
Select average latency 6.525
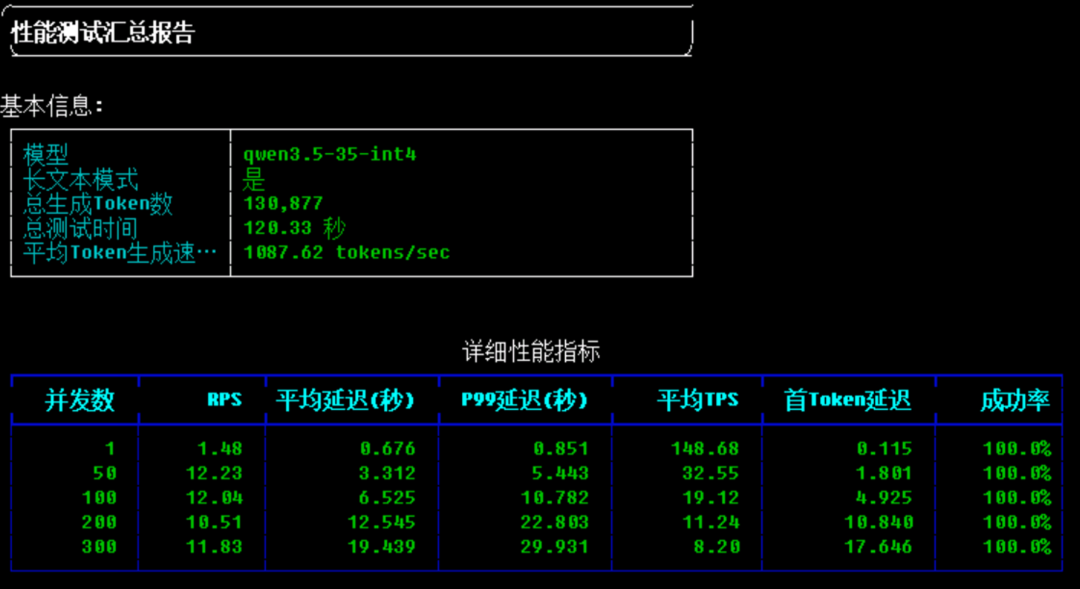pyautogui.click(x=388, y=498)
